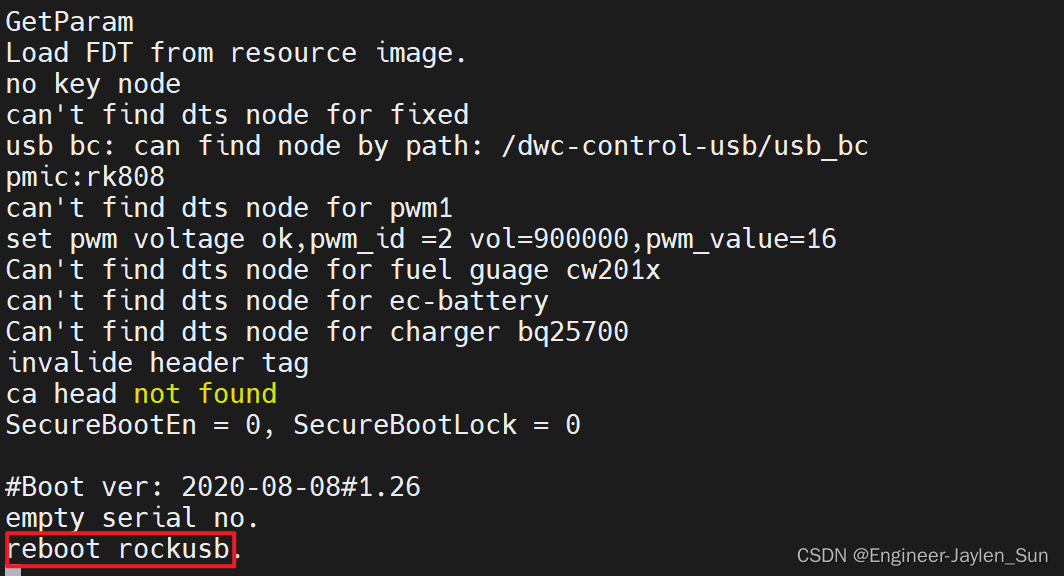Click the '#Boot ver: 2020-08-08#1.26' line

point(213,487)
